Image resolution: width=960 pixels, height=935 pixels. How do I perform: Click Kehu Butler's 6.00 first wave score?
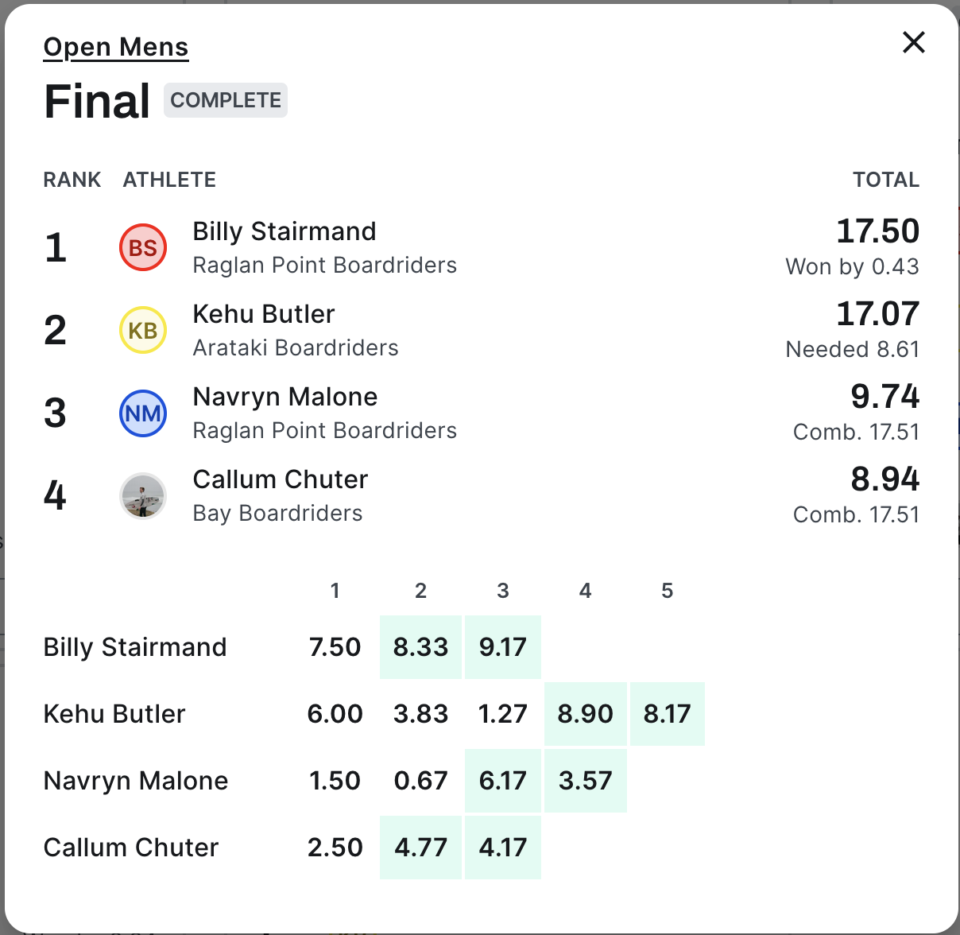click(x=335, y=714)
